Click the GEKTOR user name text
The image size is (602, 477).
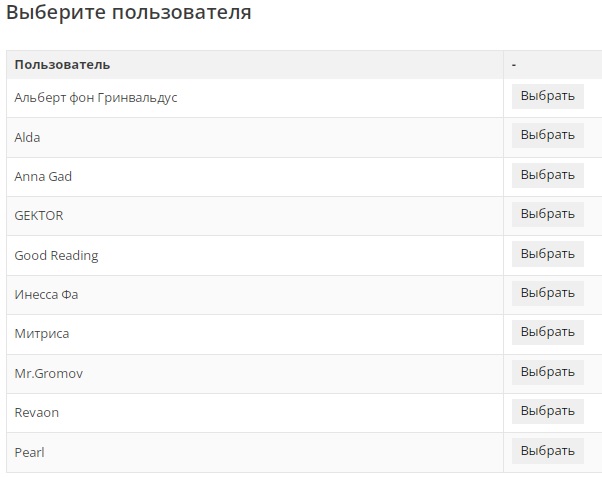tap(39, 216)
